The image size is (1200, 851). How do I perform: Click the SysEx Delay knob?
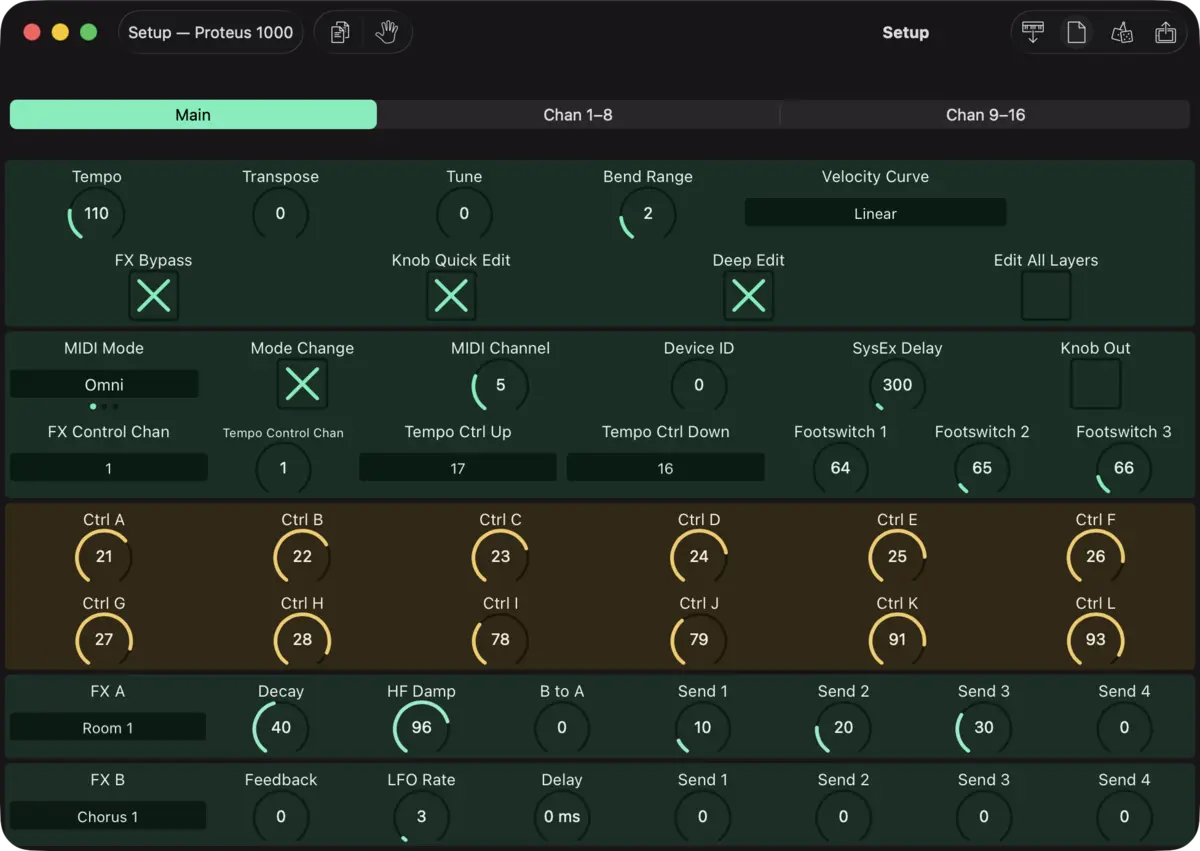coord(897,385)
